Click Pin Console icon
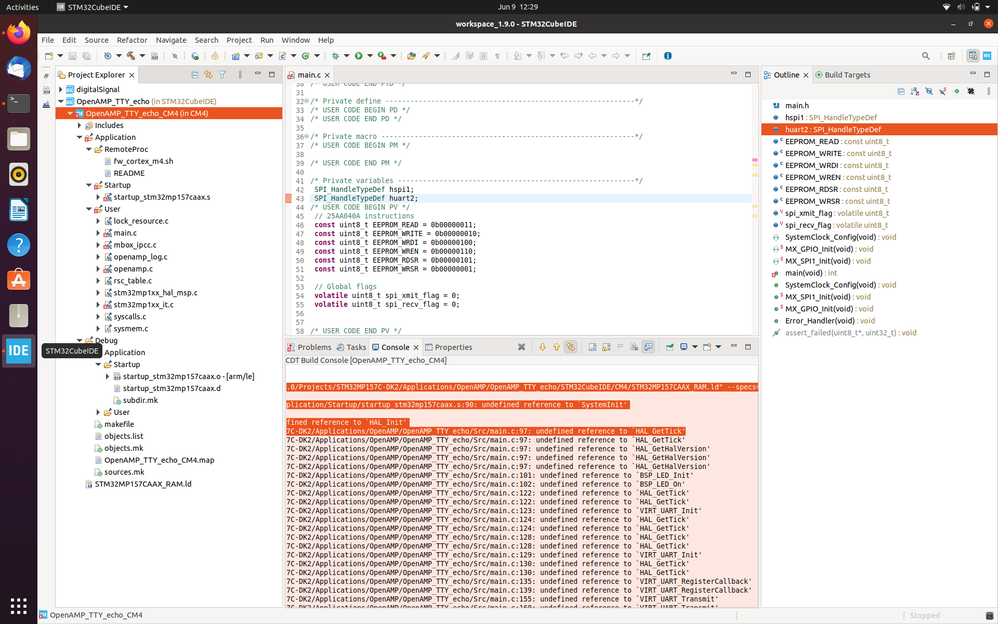This screenshot has width=998, height=624. pos(670,347)
